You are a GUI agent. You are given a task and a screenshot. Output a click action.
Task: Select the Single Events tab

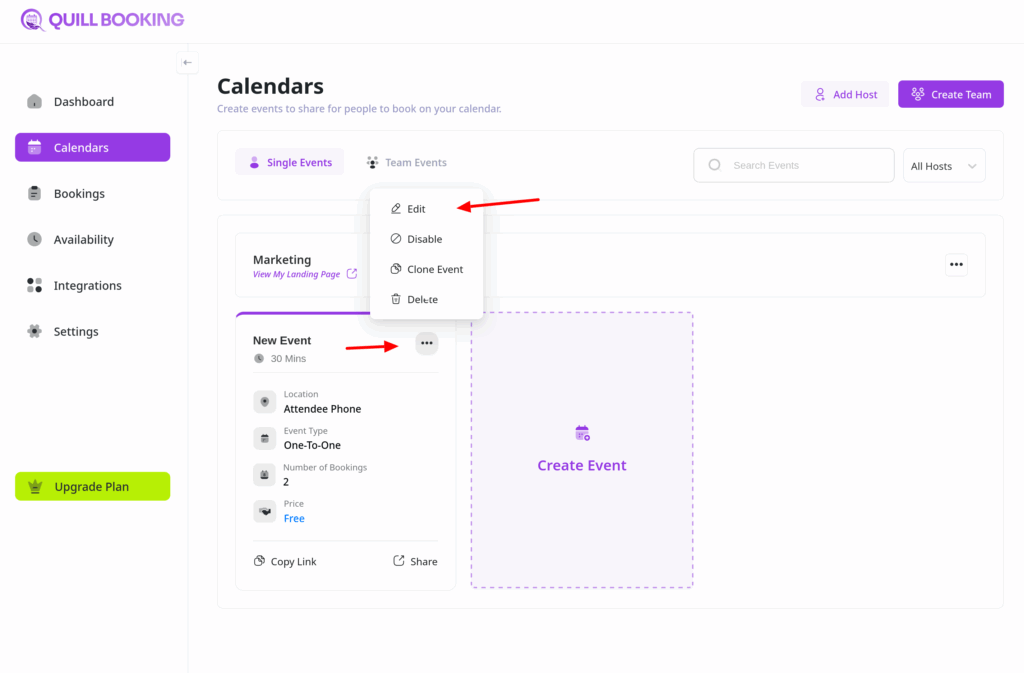coord(290,162)
